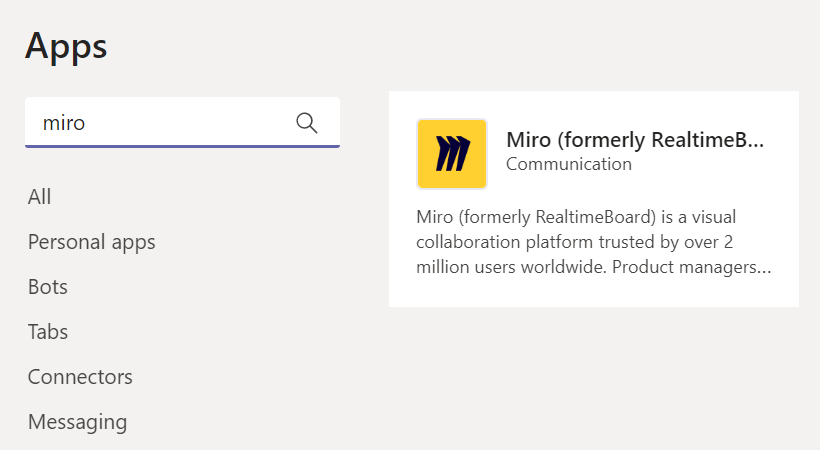Show the Tabs apps category
Image resolution: width=820 pixels, height=450 pixels.
coord(48,332)
